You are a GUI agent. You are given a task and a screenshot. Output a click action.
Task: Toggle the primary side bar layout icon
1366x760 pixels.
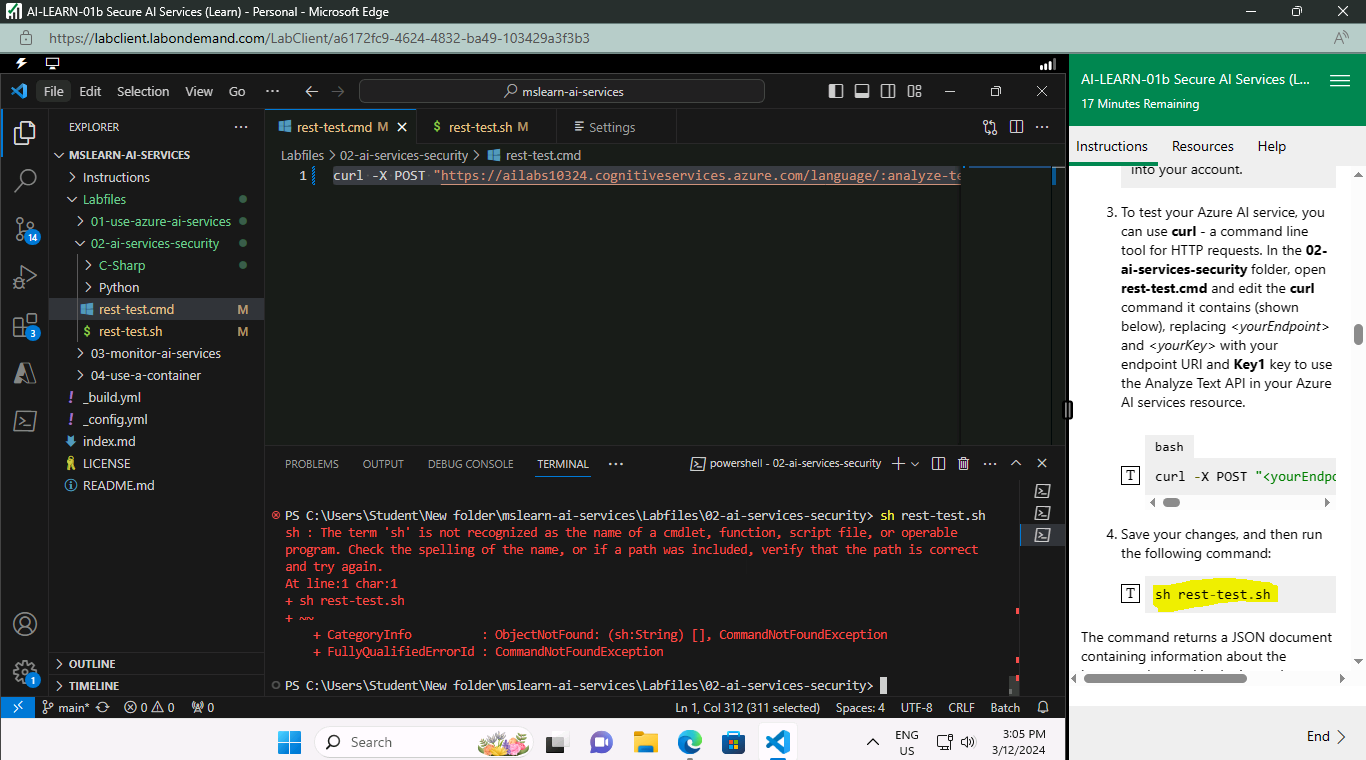(836, 91)
